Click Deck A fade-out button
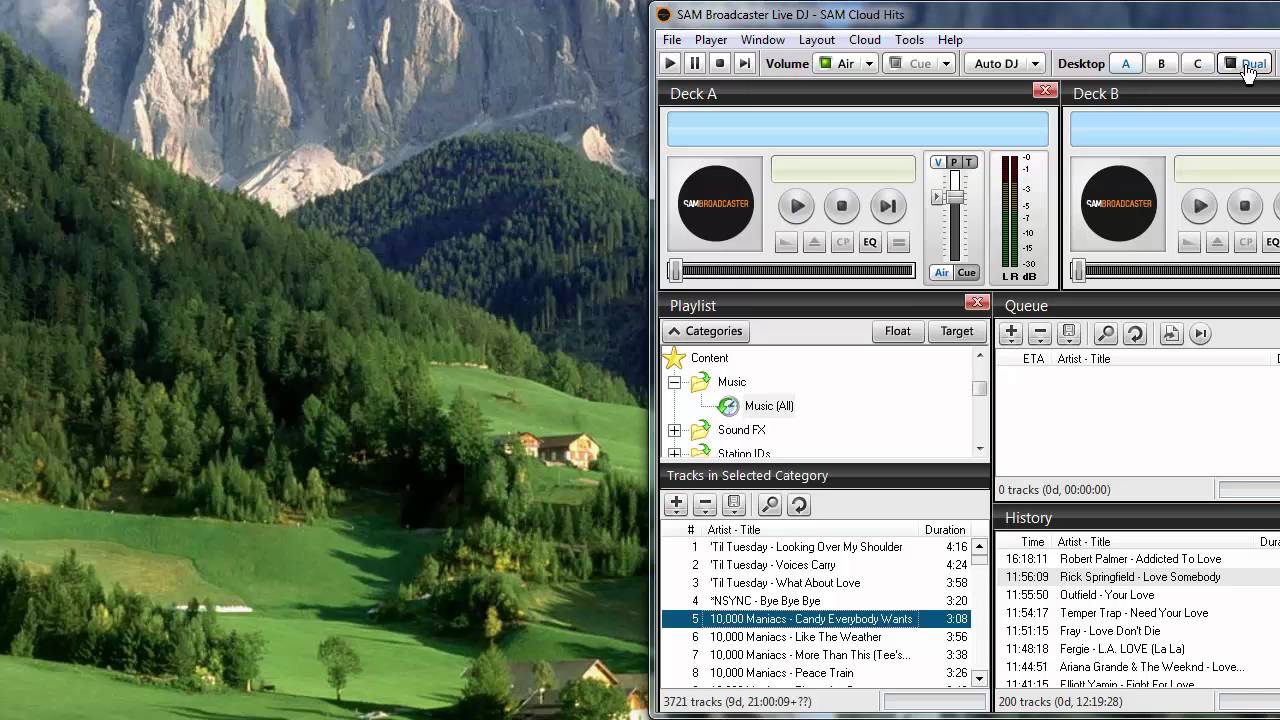 coord(786,242)
